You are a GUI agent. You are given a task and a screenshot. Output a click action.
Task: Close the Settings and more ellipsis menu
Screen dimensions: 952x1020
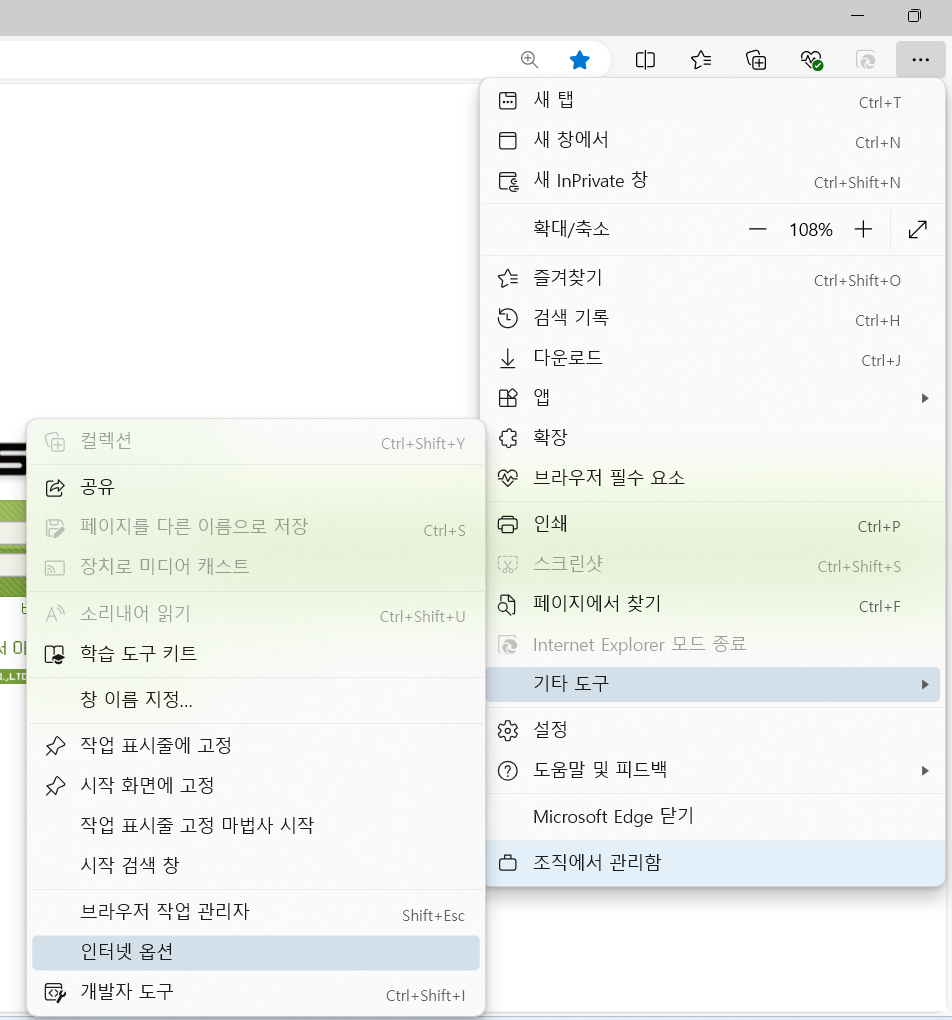pos(920,60)
